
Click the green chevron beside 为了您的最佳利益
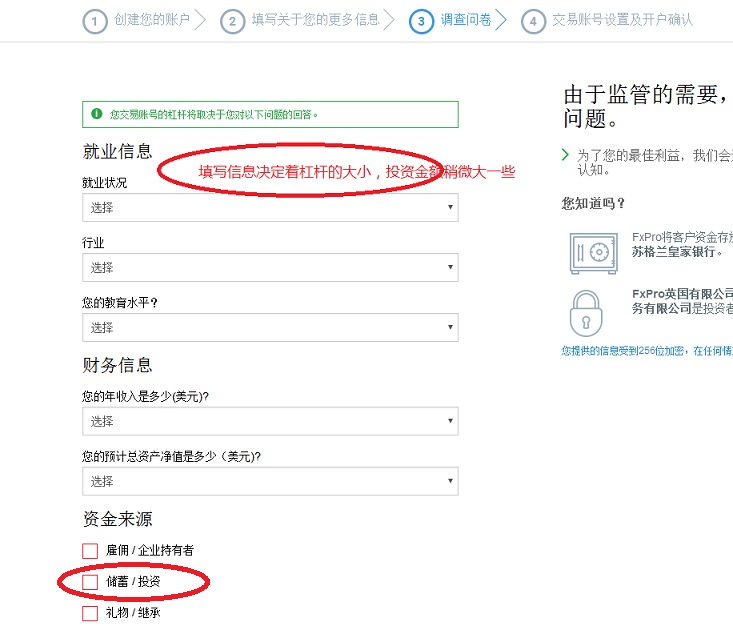pos(566,155)
